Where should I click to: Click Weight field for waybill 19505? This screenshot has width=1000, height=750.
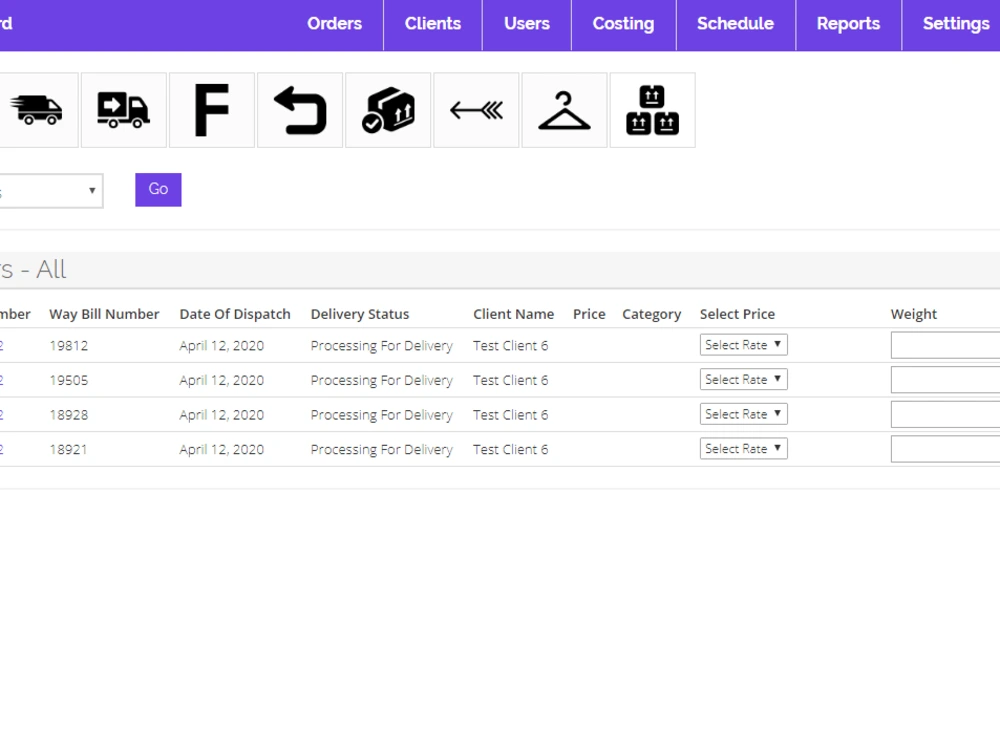pos(945,380)
